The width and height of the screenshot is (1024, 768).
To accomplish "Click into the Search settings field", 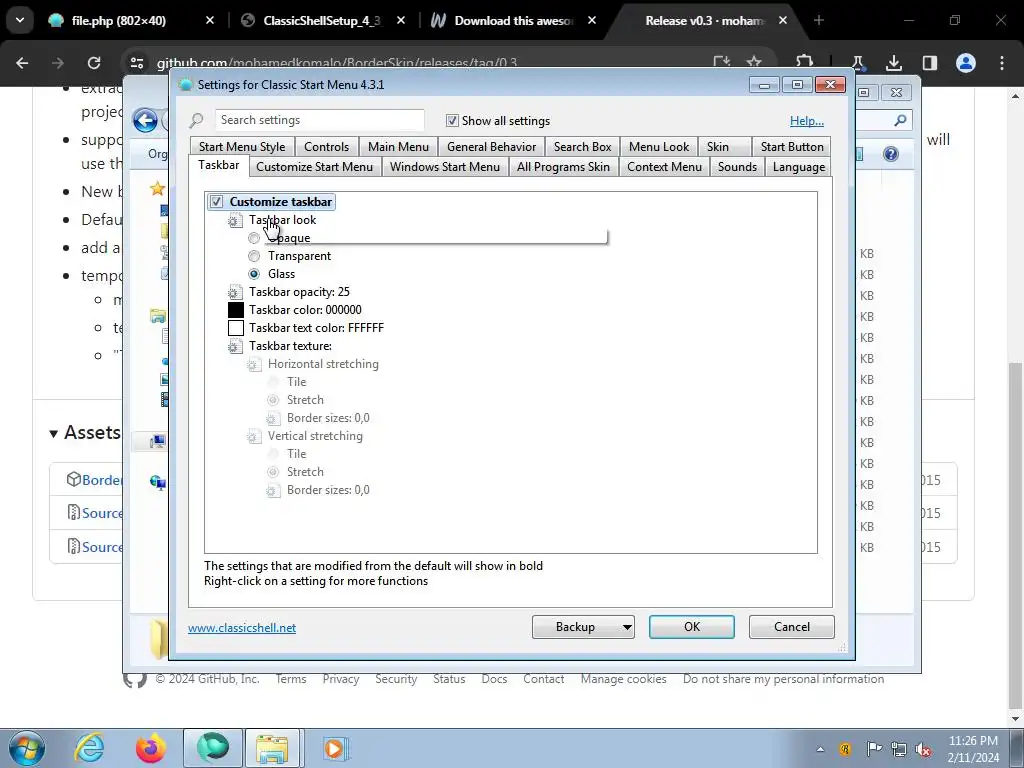I will point(319,120).
